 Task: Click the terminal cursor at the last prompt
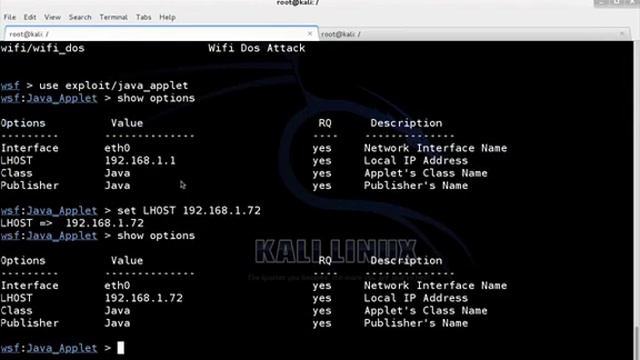(121, 348)
